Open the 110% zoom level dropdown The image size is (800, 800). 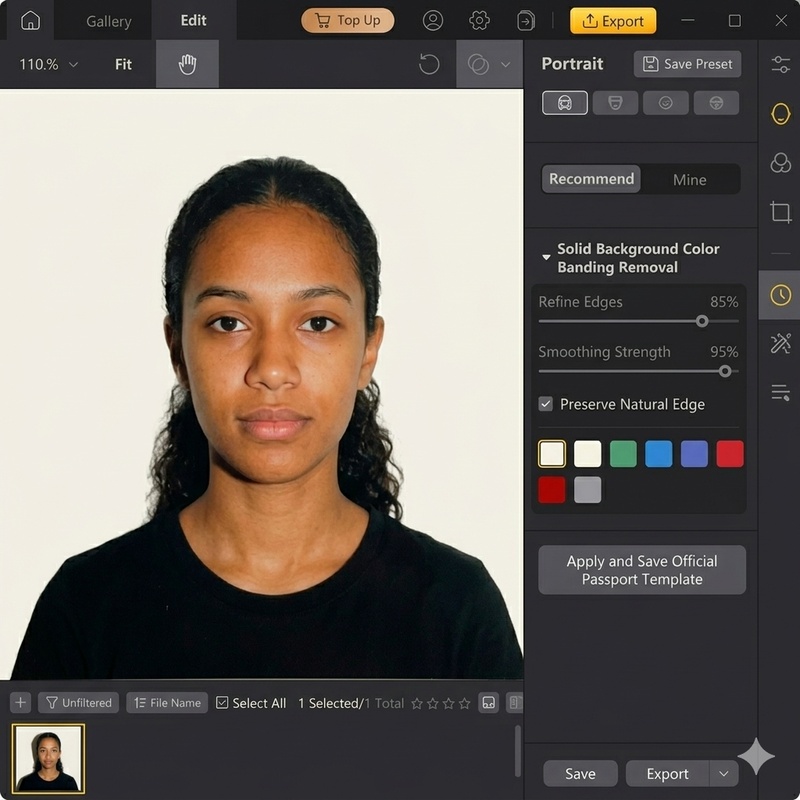48,64
